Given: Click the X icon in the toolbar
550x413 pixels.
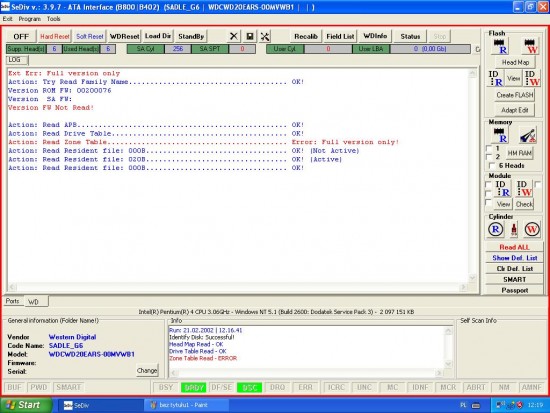Looking at the screenshot, I should (234, 36).
